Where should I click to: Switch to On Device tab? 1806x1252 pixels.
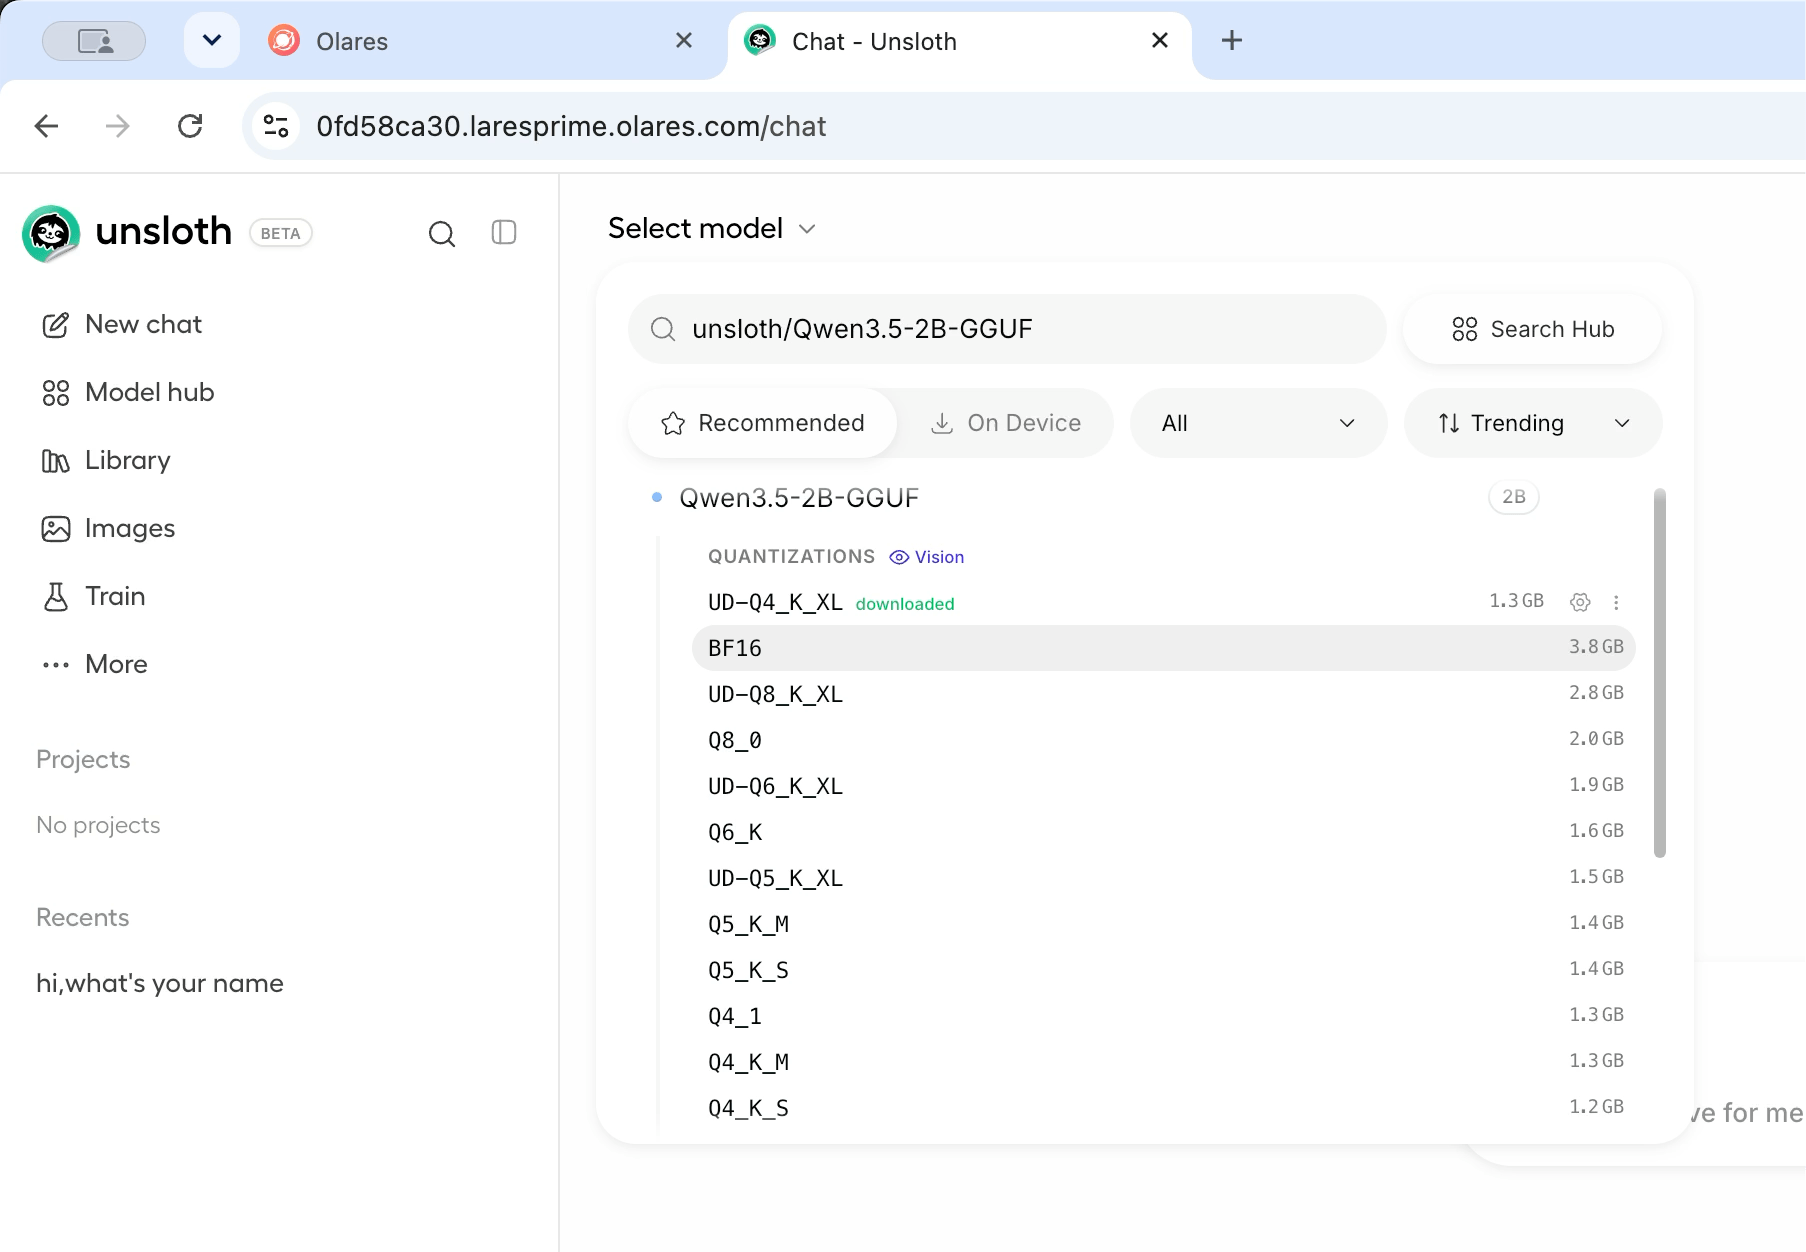pos(1005,423)
